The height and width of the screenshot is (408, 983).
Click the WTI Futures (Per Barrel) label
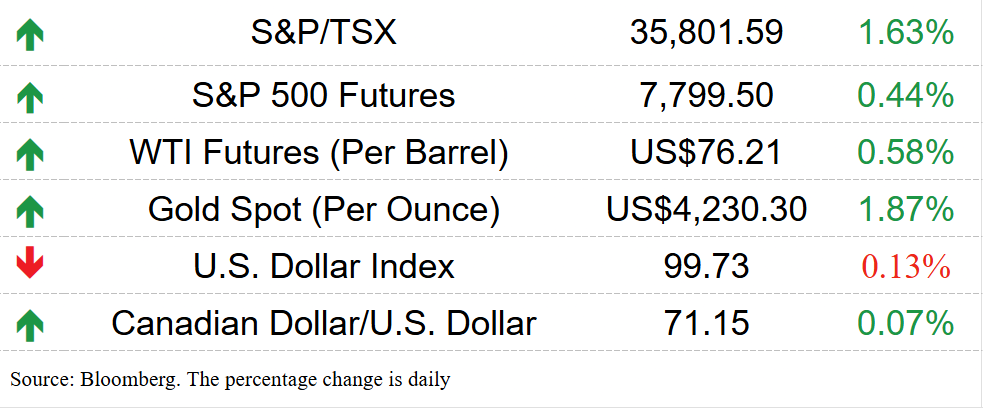pyautogui.click(x=319, y=152)
